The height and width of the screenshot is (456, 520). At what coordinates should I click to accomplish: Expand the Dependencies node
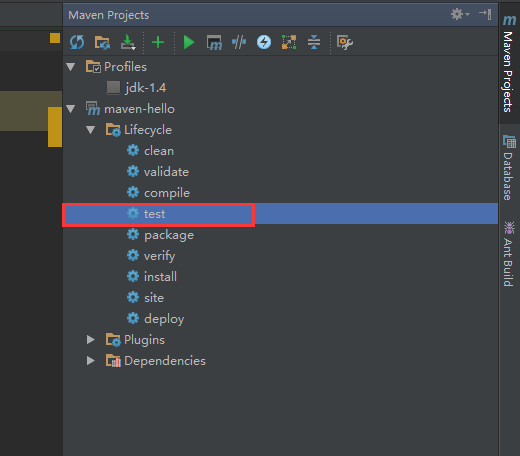coord(91,361)
